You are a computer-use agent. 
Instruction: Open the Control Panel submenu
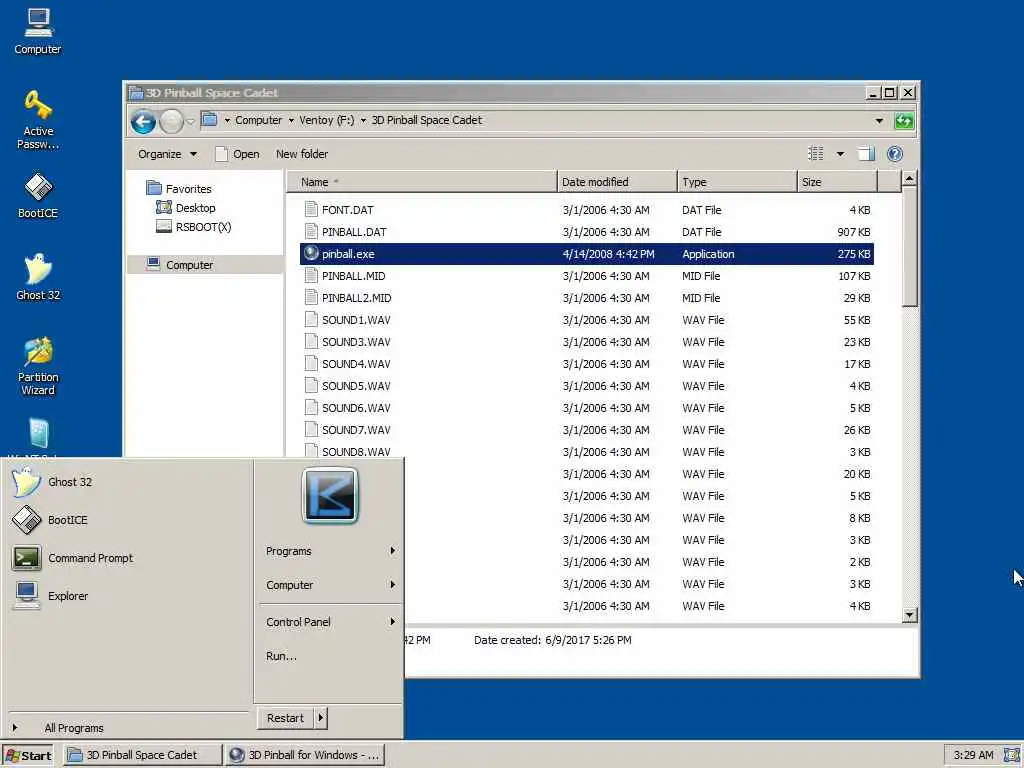(x=330, y=622)
